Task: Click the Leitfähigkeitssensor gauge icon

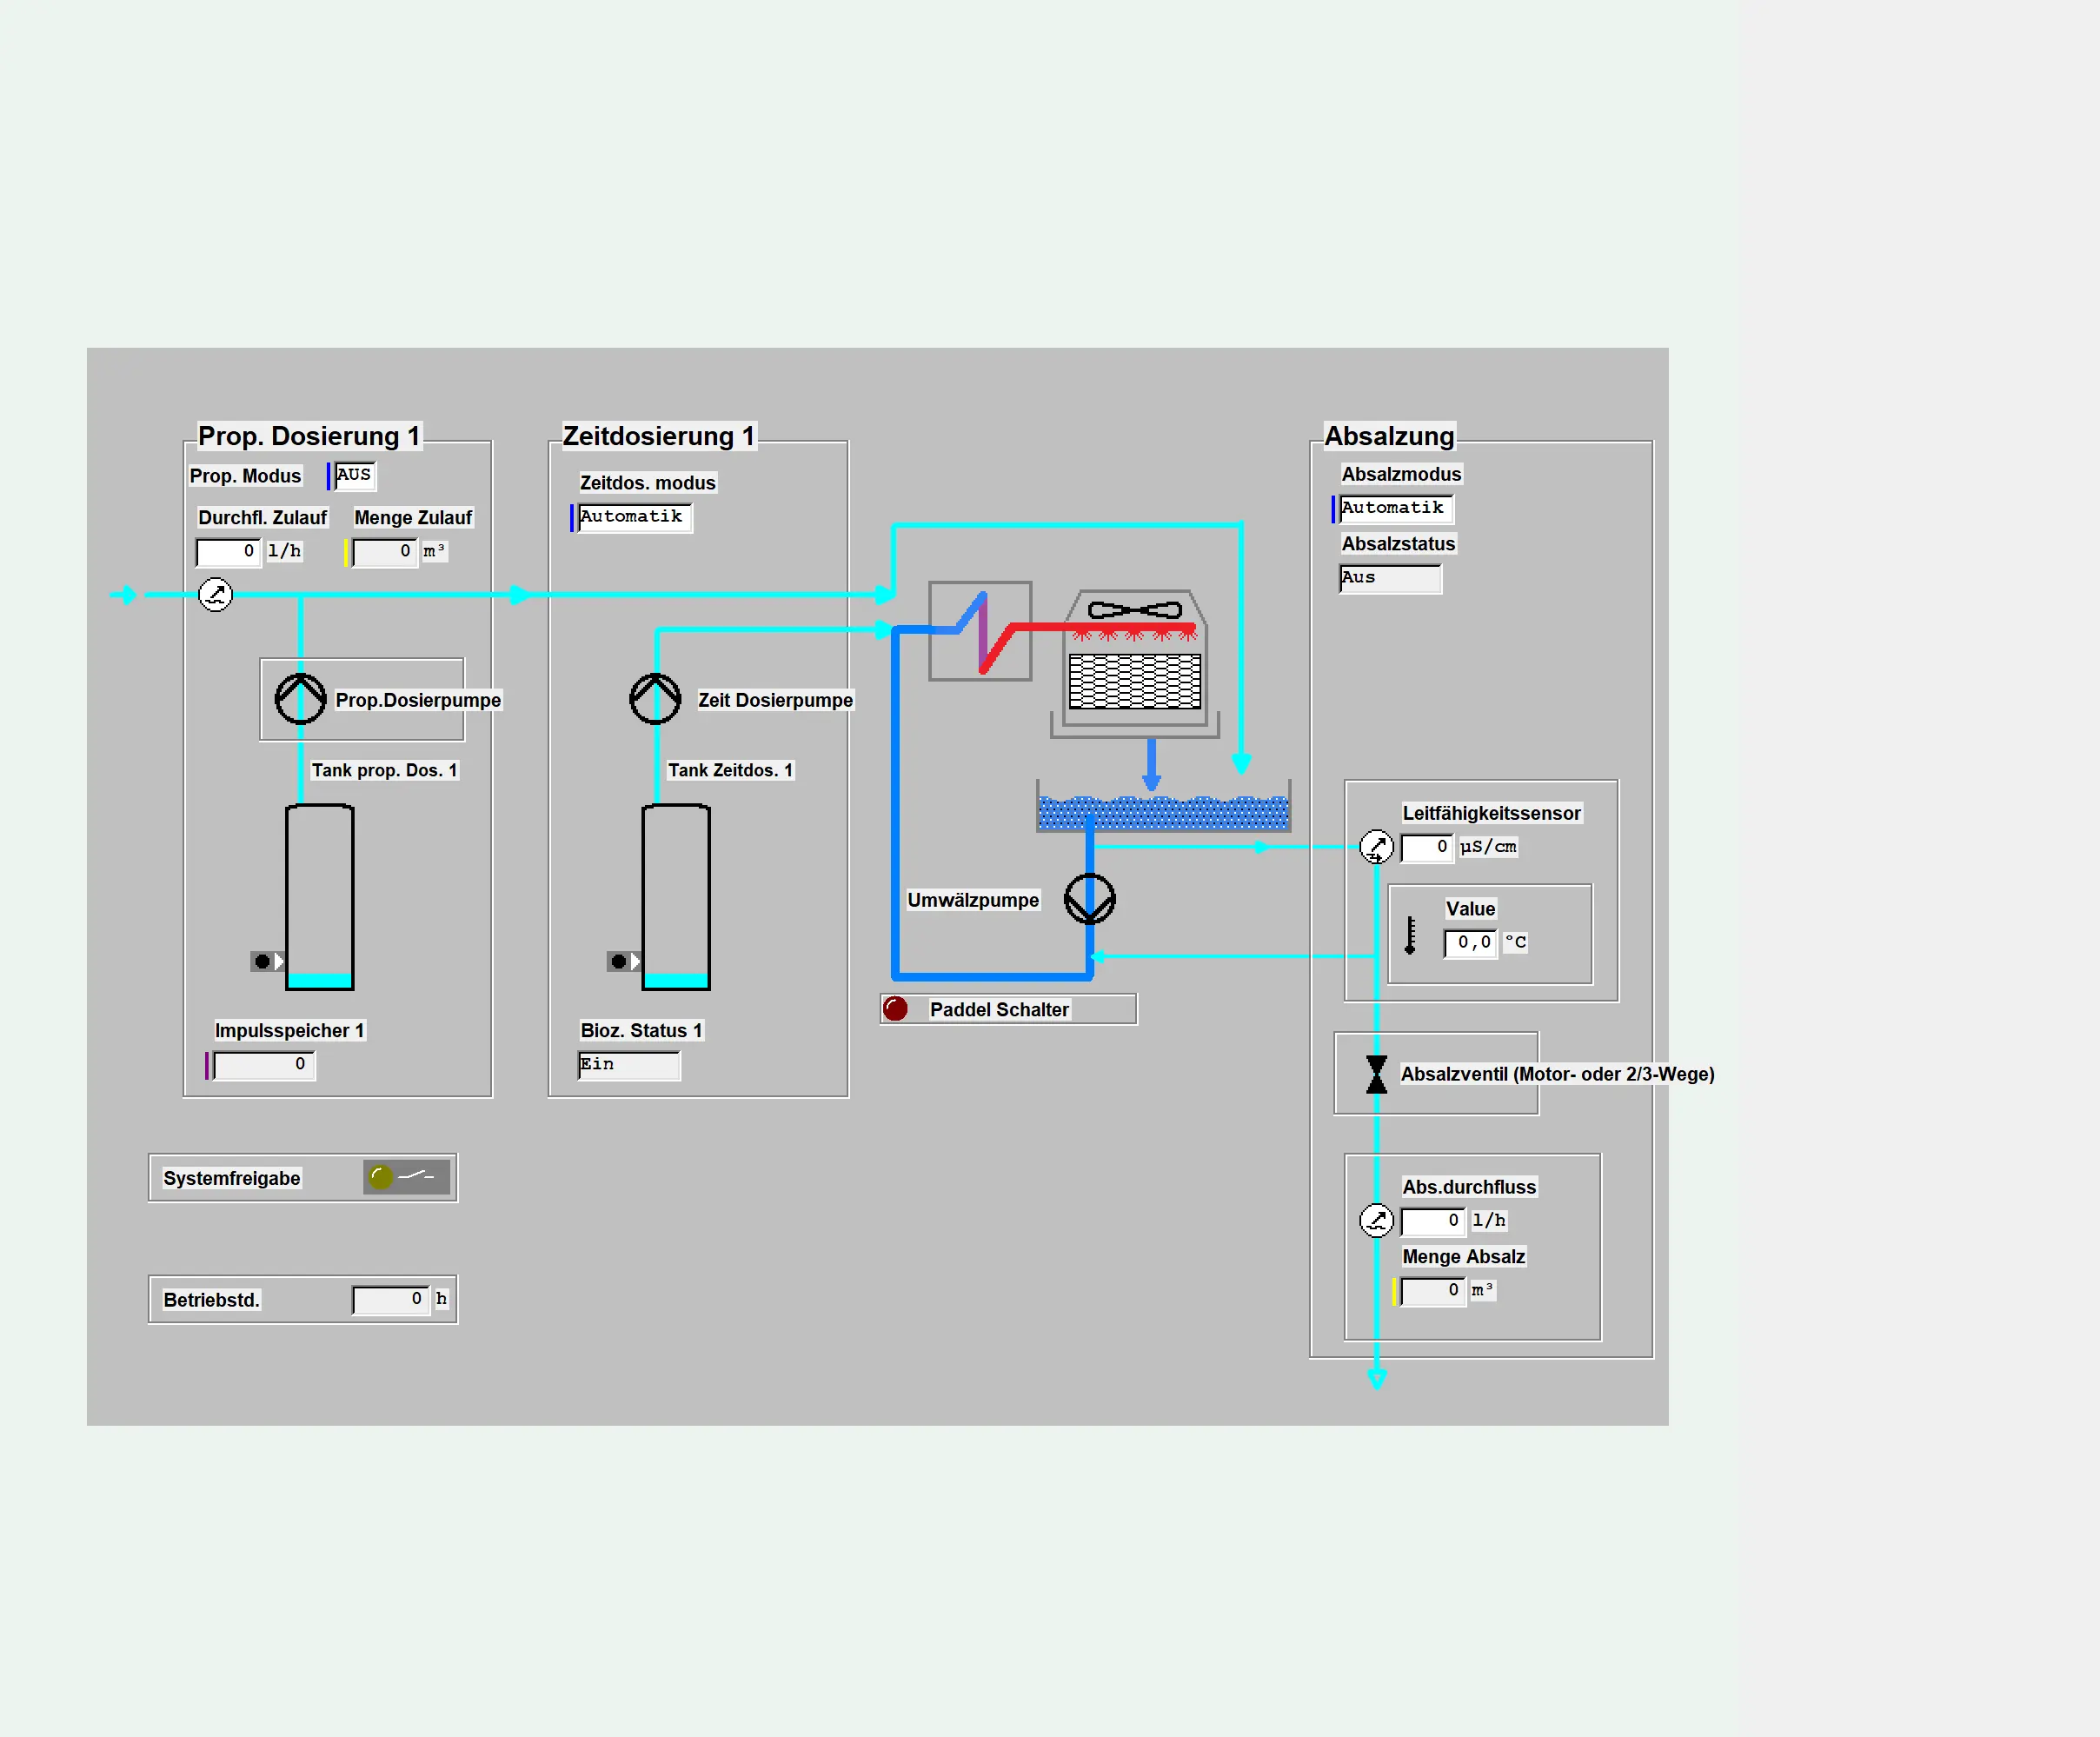Action: (1376, 847)
